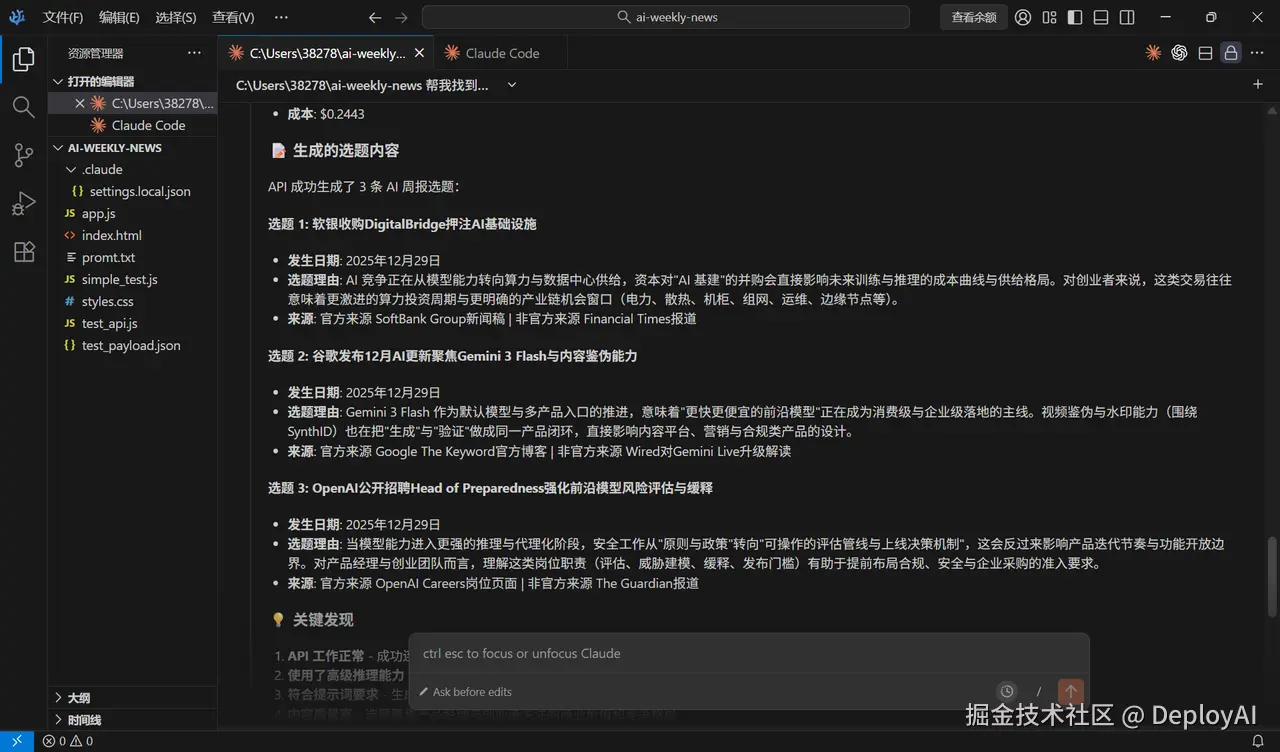Open the overflow menu ellipsis in menu bar

[281, 17]
